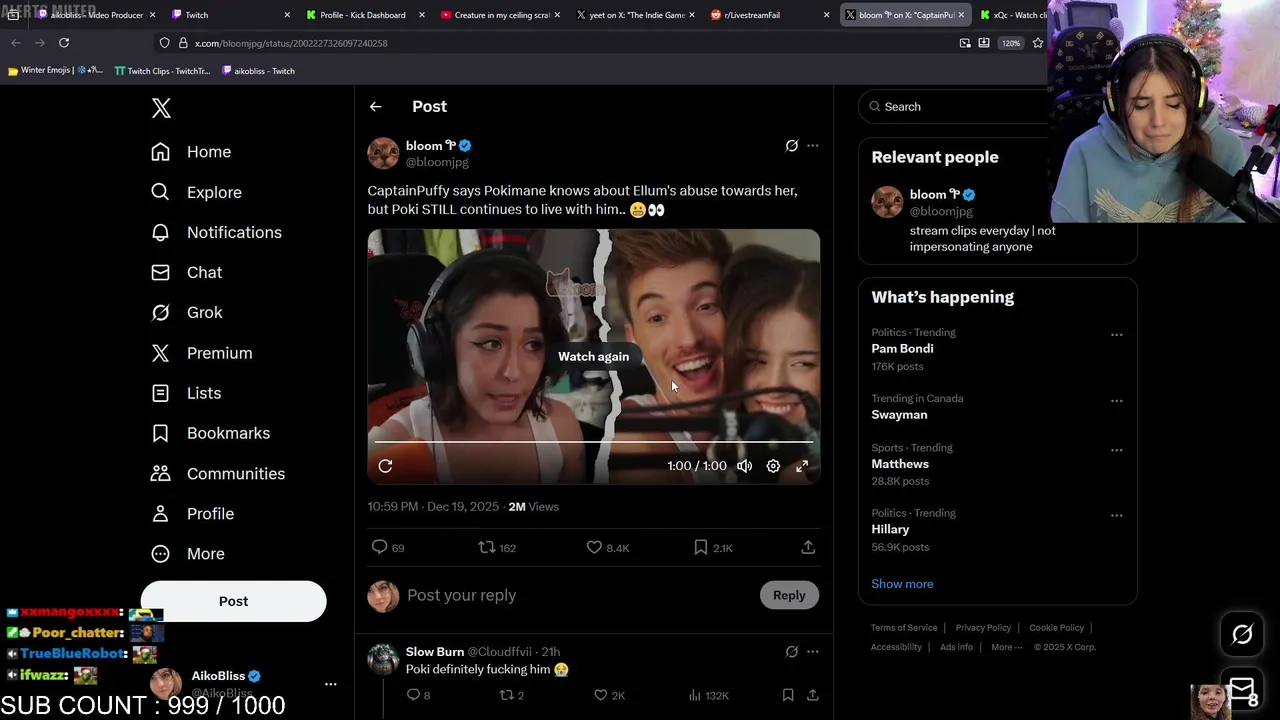This screenshot has width=1280, height=720.
Task: Open floating Messages button
Action: pos(1242,689)
